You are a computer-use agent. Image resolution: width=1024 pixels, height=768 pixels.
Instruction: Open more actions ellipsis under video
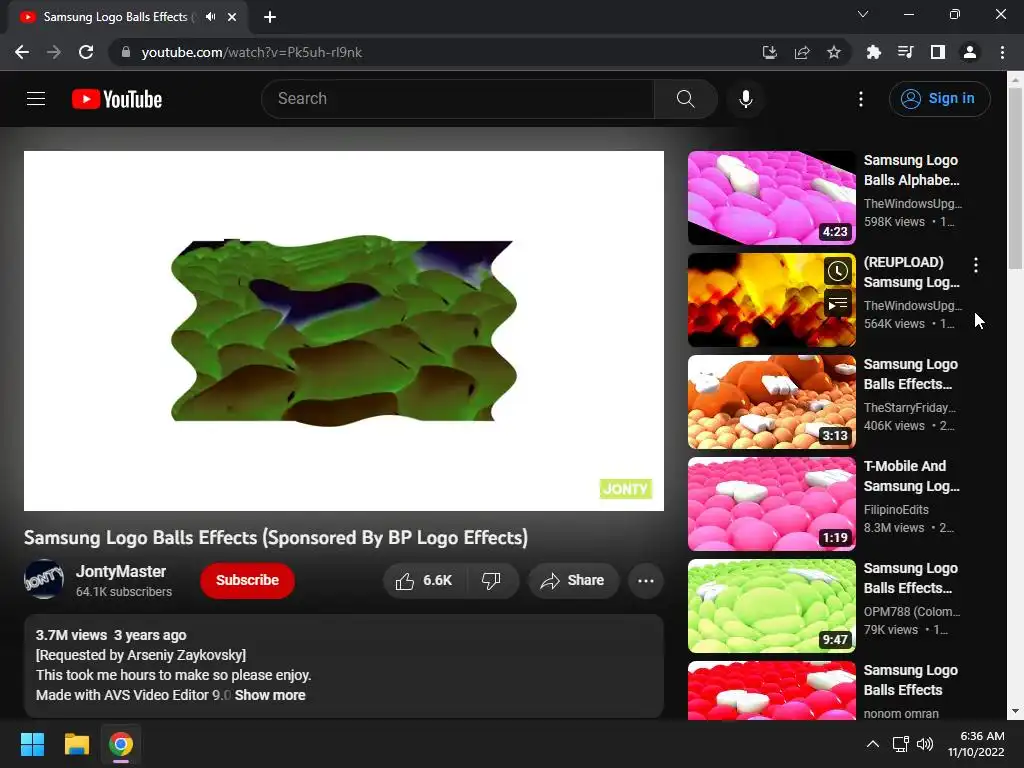[x=645, y=581]
